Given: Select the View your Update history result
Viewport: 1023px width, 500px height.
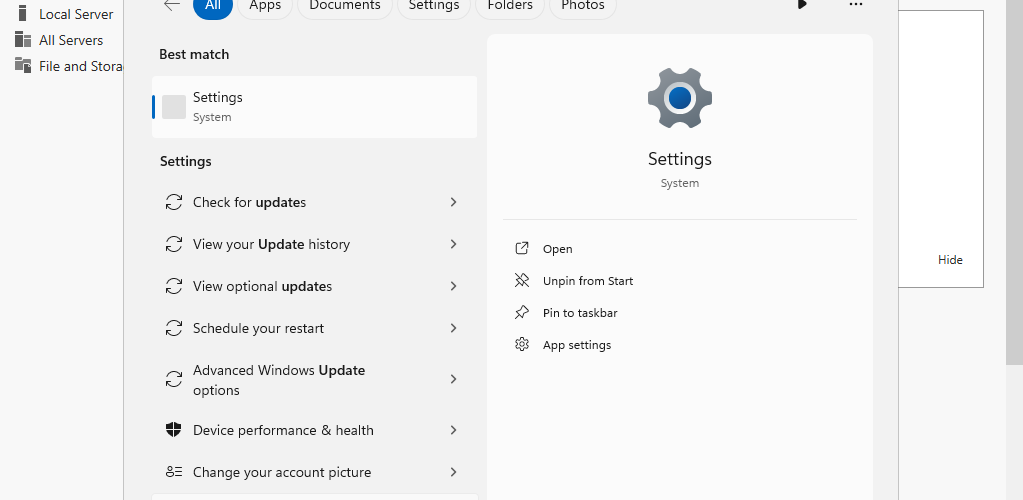Looking at the screenshot, I should (314, 244).
